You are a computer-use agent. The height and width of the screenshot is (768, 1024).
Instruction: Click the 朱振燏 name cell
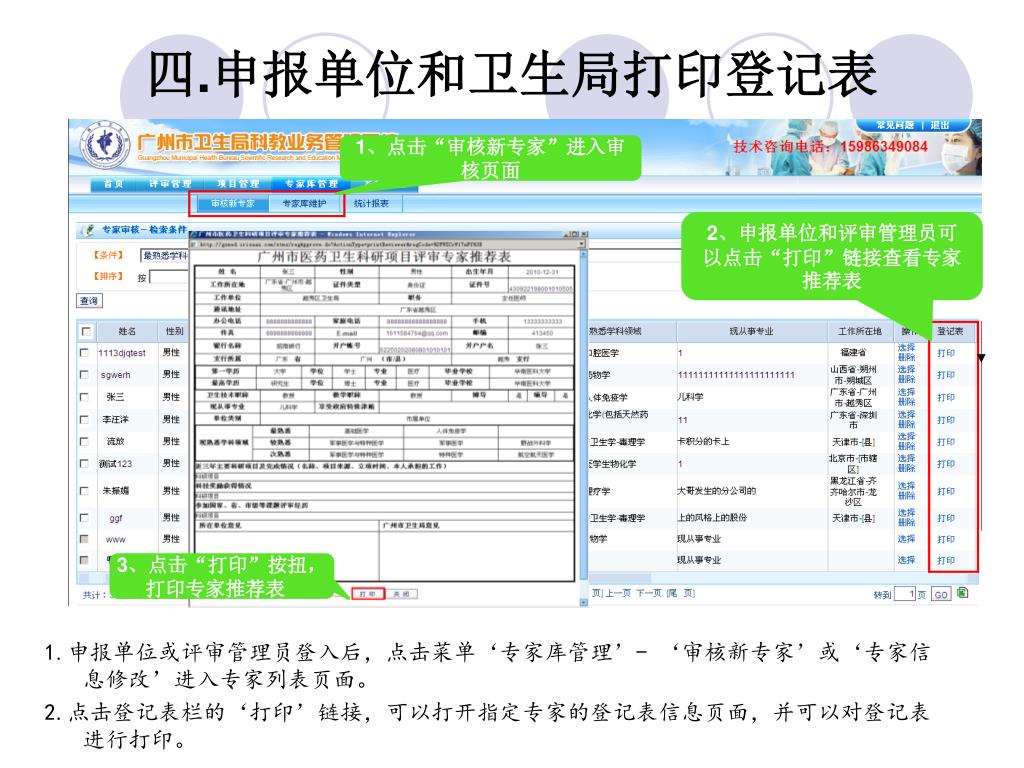click(116, 490)
